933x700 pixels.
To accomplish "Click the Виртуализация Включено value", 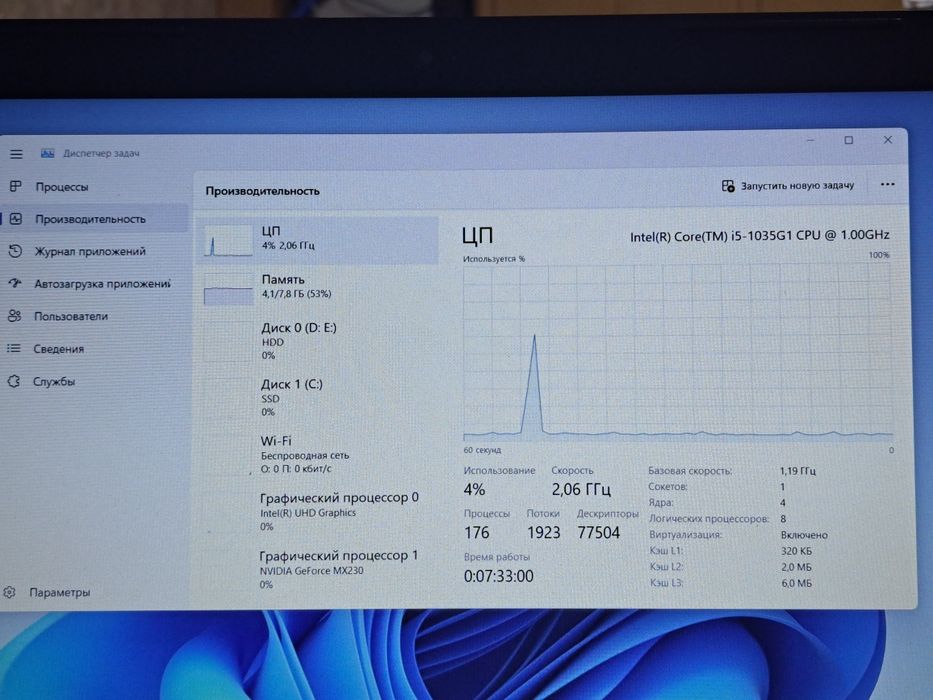I will coord(804,535).
